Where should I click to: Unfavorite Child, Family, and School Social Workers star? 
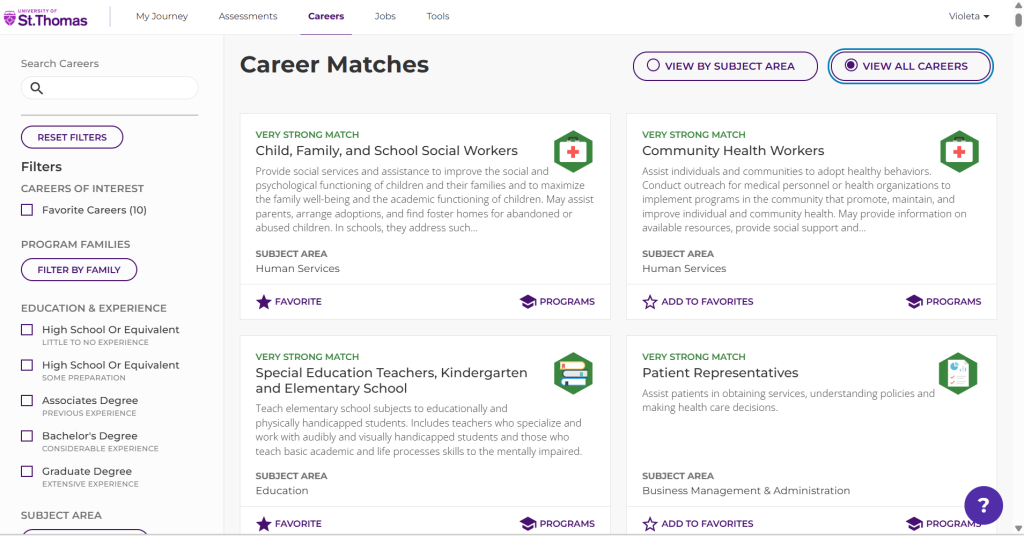click(263, 302)
